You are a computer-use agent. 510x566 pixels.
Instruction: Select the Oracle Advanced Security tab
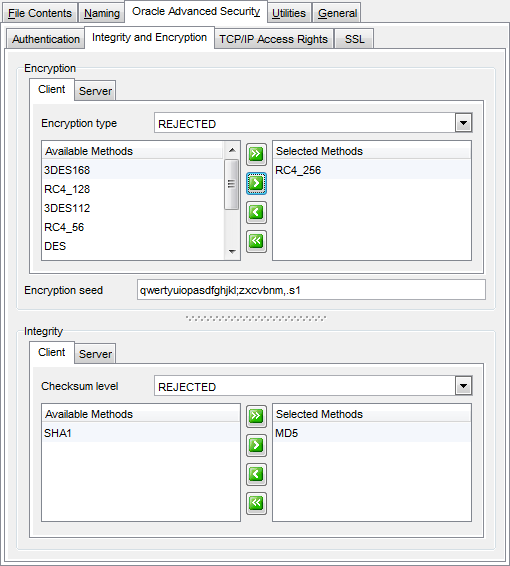coord(196,12)
